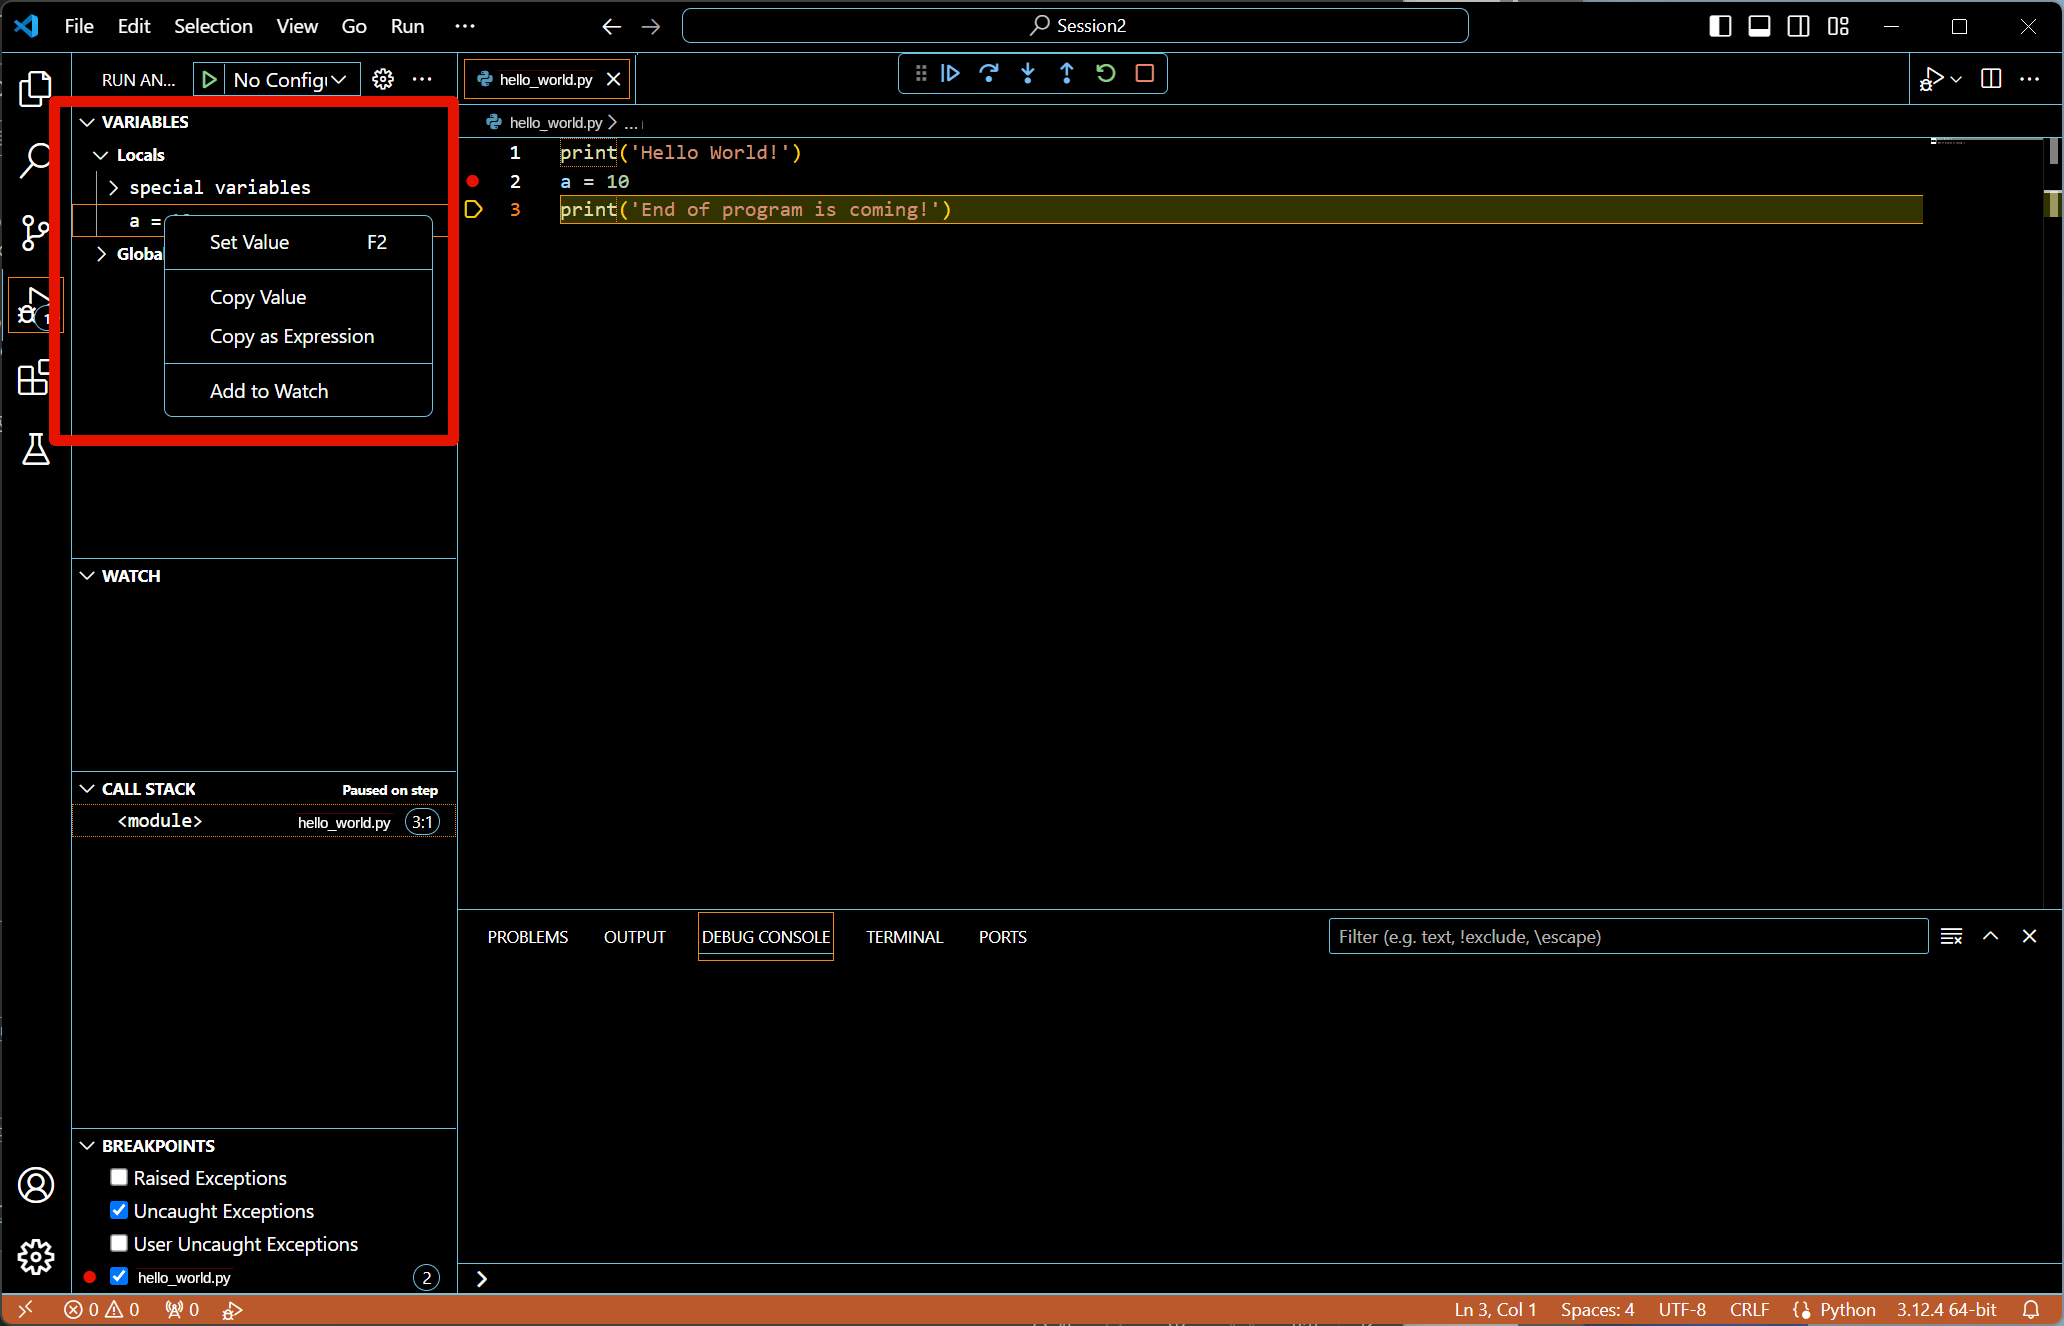Open the Source Control view
The width and height of the screenshot is (2064, 1326).
(35, 232)
